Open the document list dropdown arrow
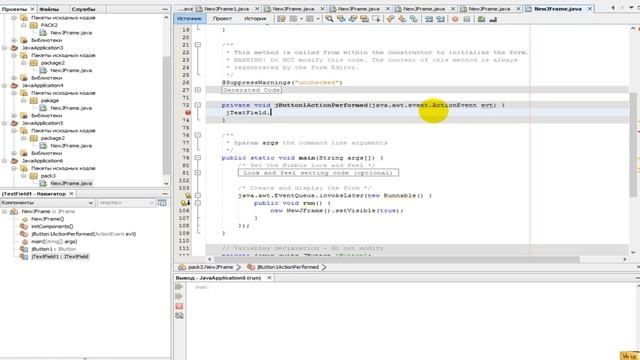This screenshot has height=360, width=640. point(631,8)
